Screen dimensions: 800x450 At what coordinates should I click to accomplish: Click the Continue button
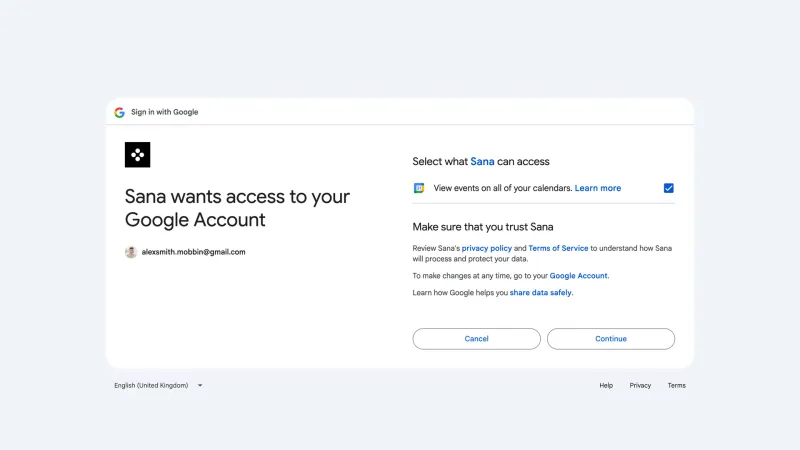[x=611, y=339]
